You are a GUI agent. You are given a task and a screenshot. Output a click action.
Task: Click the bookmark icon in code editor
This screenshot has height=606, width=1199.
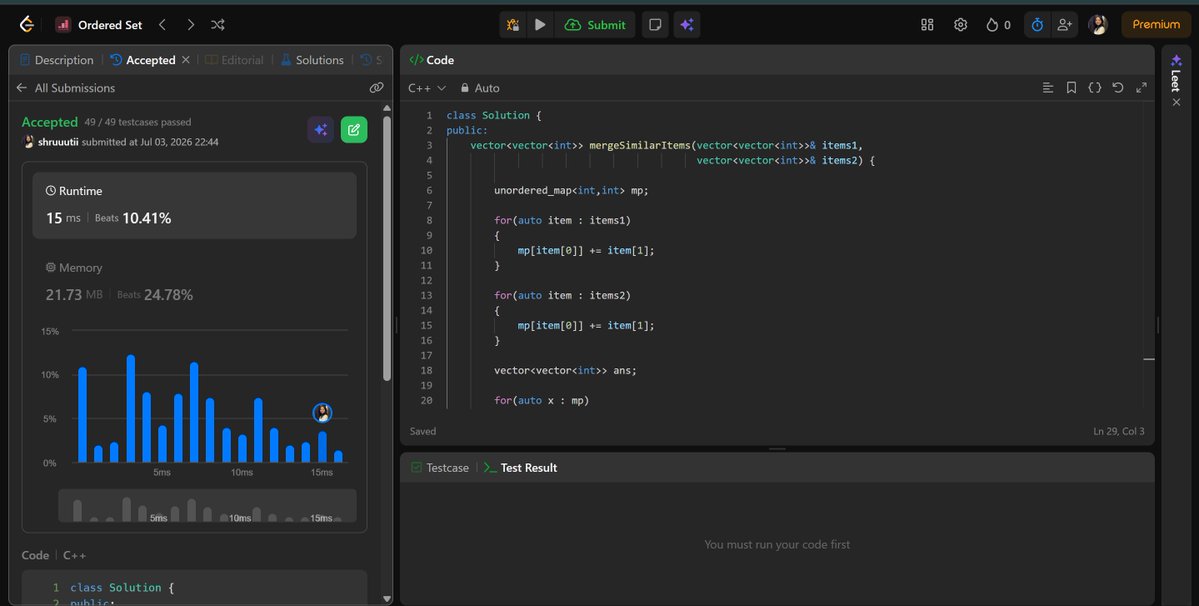tap(1071, 88)
